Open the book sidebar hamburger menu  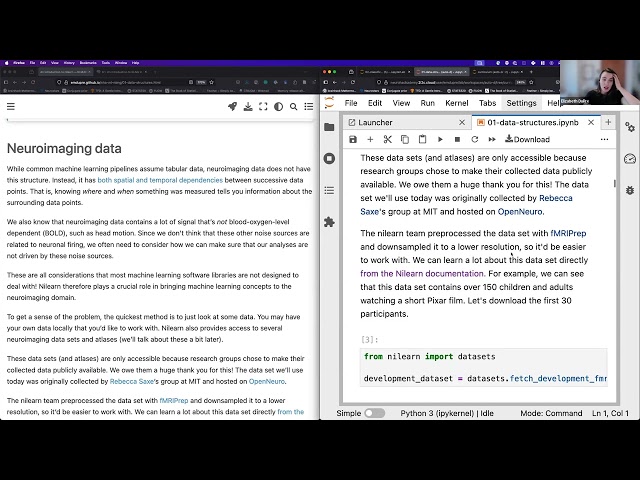click(11, 107)
